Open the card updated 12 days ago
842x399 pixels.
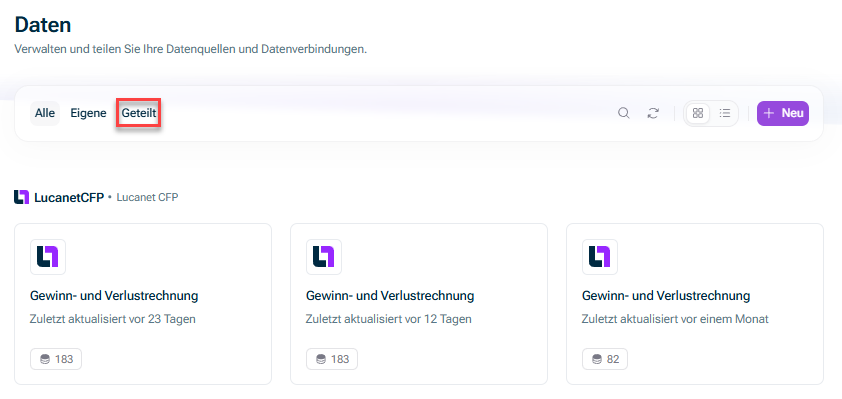coord(419,304)
